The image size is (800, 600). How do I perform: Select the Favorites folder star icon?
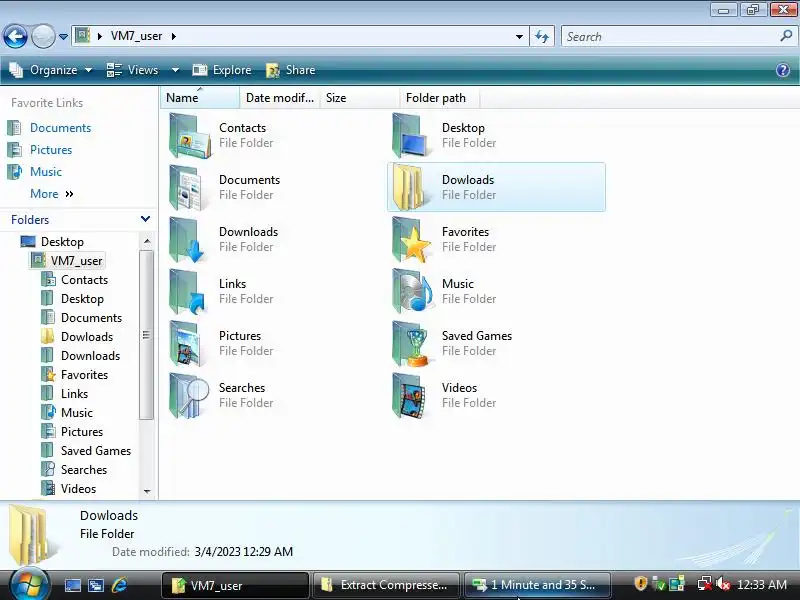(x=411, y=240)
